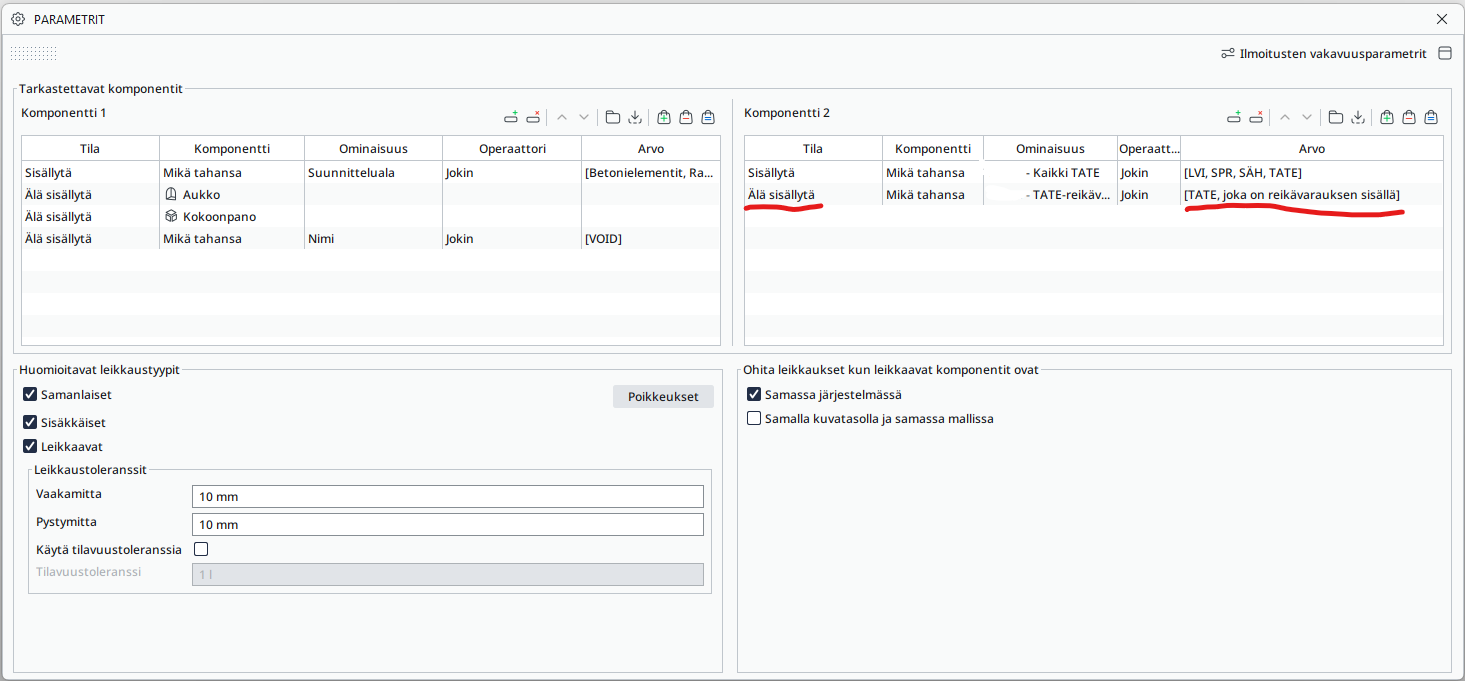This screenshot has width=1465, height=681.
Task: Select Tila column header in Komponentti 2
Action: (813, 149)
